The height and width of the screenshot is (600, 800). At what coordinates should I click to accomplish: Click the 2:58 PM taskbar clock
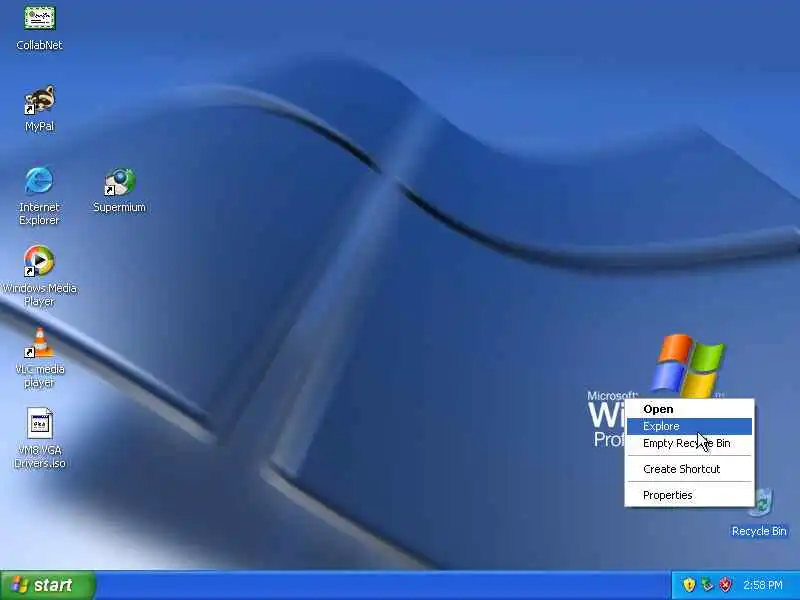point(763,585)
